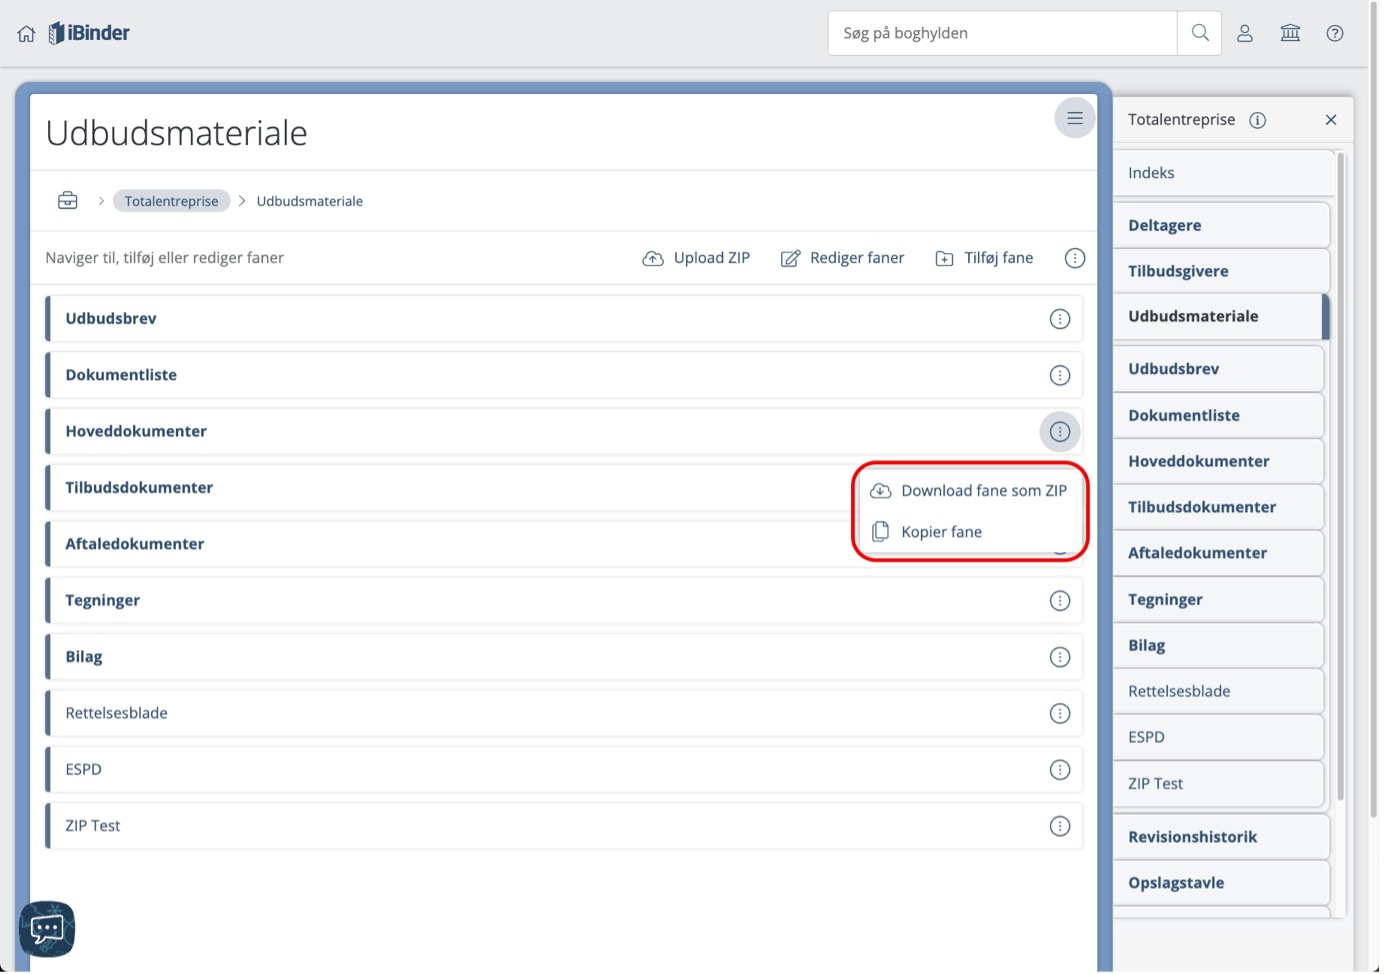Open the Udbudsbrev tab row
The width and height of the screenshot is (1384, 974).
click(x=564, y=319)
